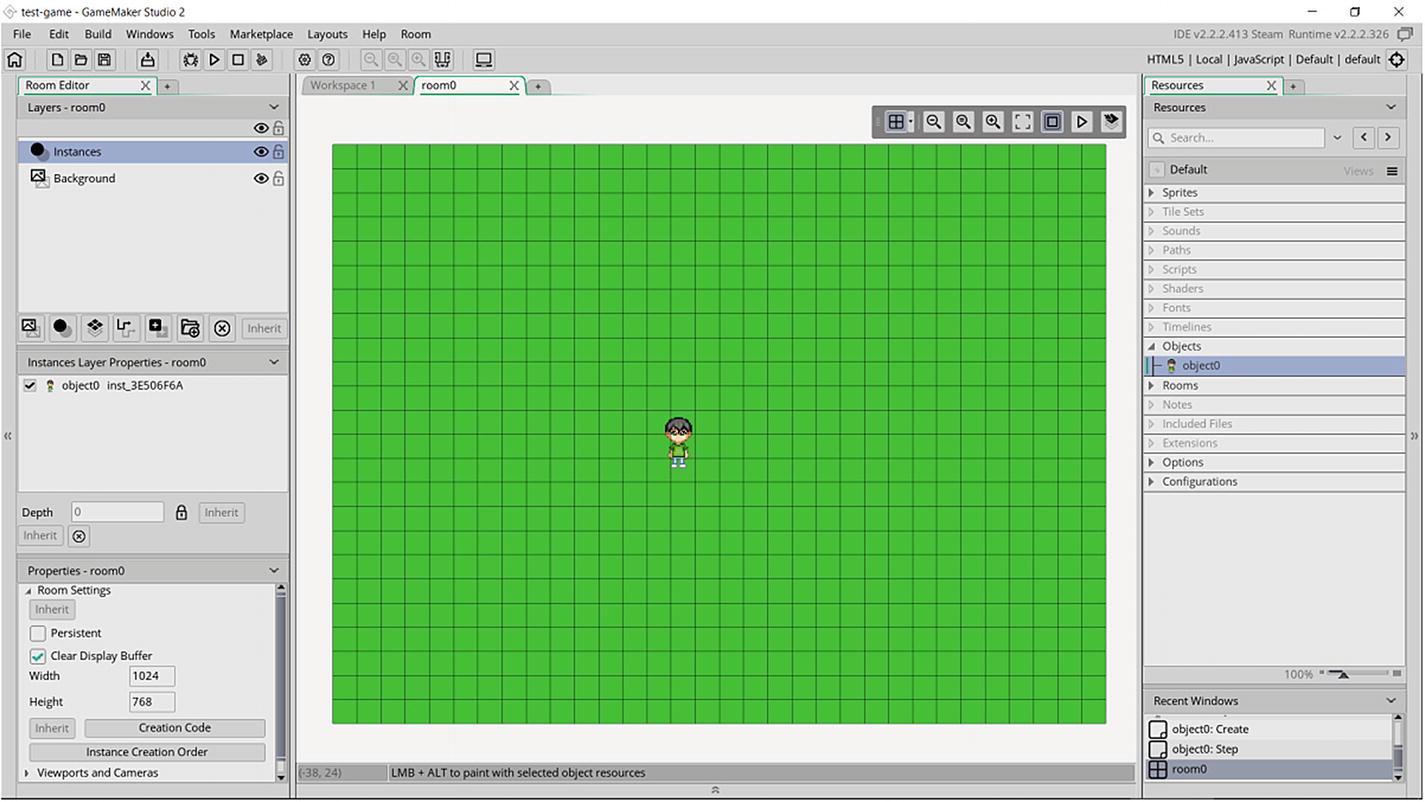Go to the next search result arrow
This screenshot has width=1425, height=802.
[1388, 138]
